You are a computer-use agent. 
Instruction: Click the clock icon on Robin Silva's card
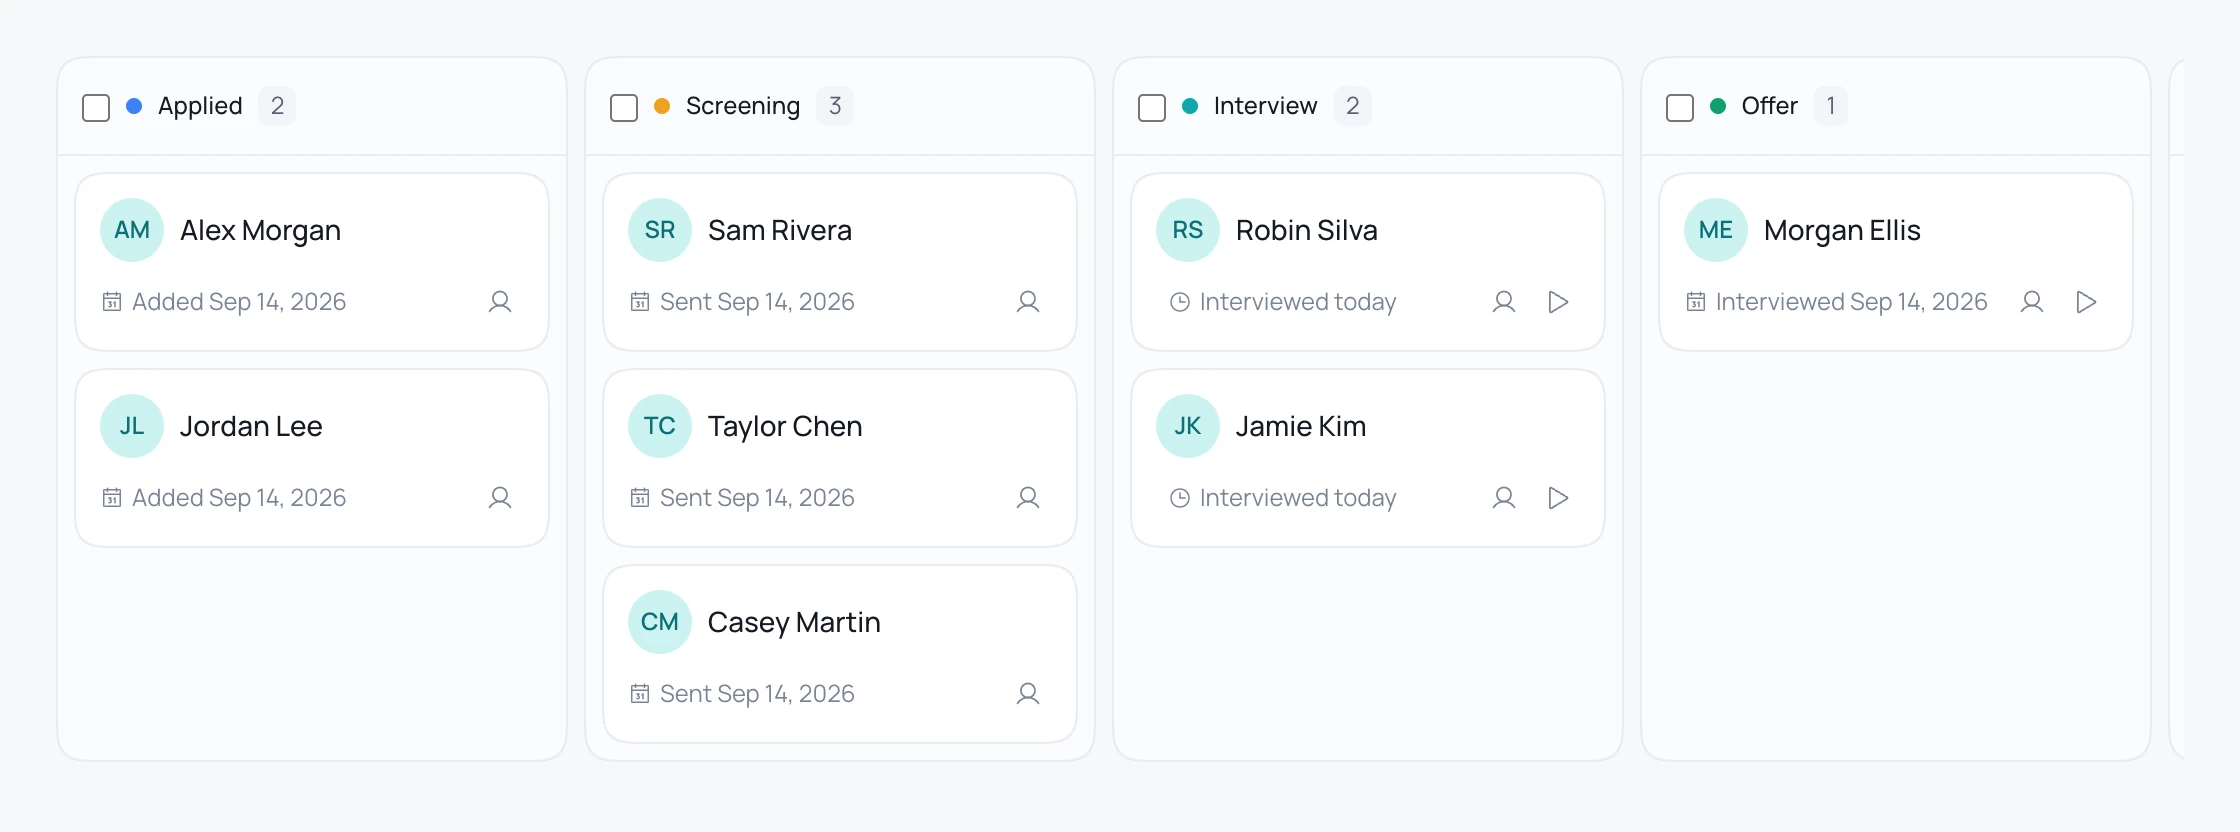point(1180,302)
